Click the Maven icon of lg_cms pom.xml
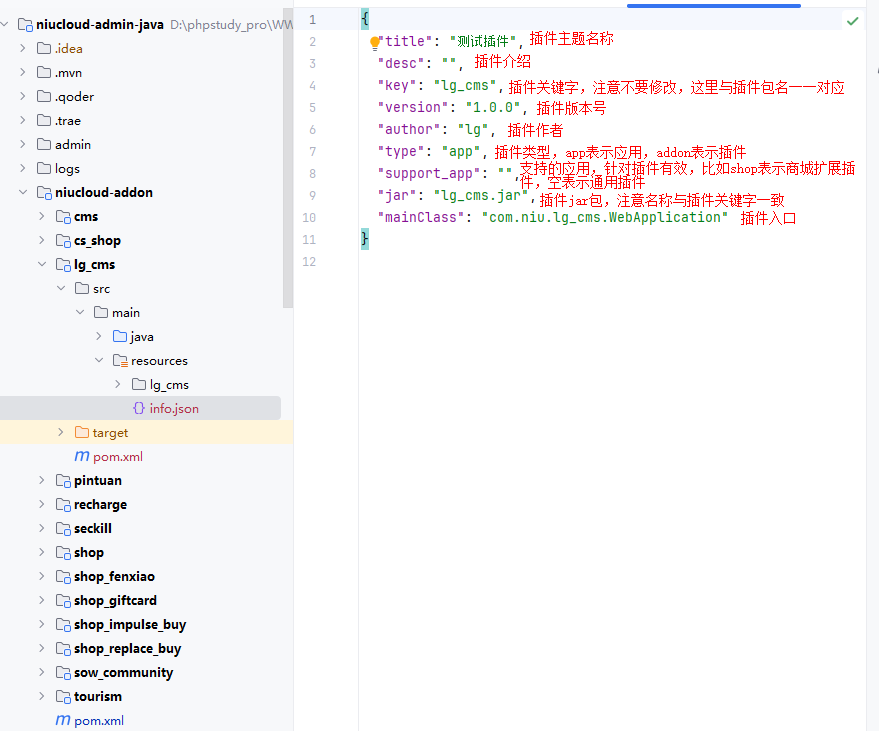 (x=82, y=456)
